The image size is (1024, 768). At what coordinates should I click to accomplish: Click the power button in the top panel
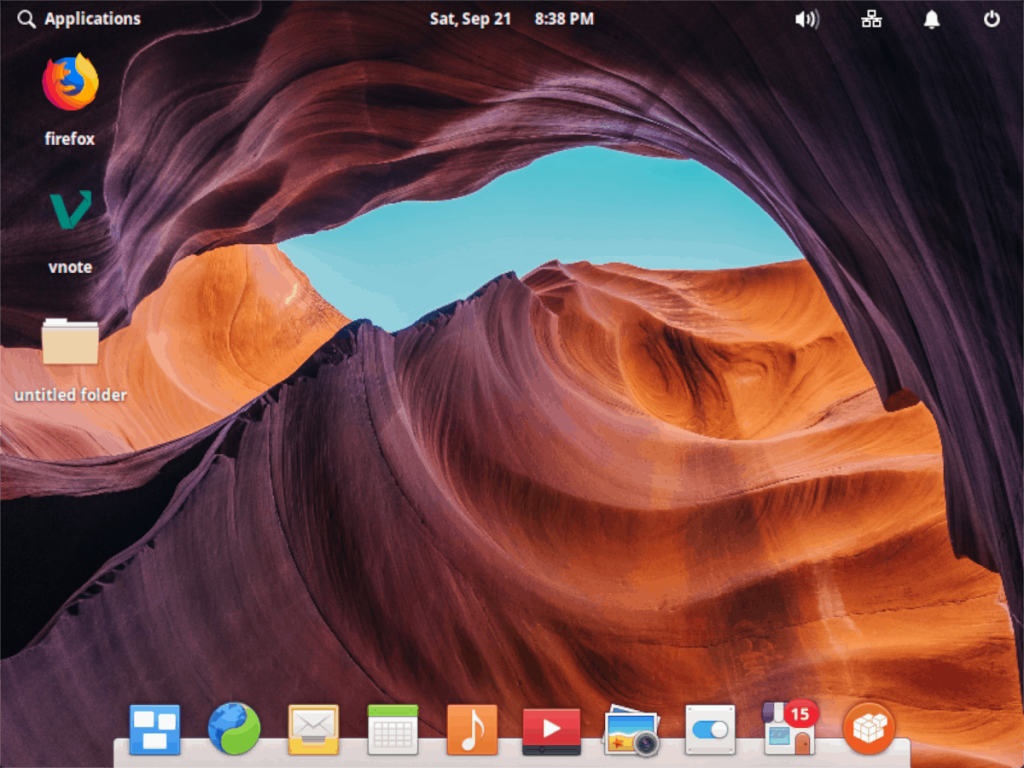coord(990,18)
